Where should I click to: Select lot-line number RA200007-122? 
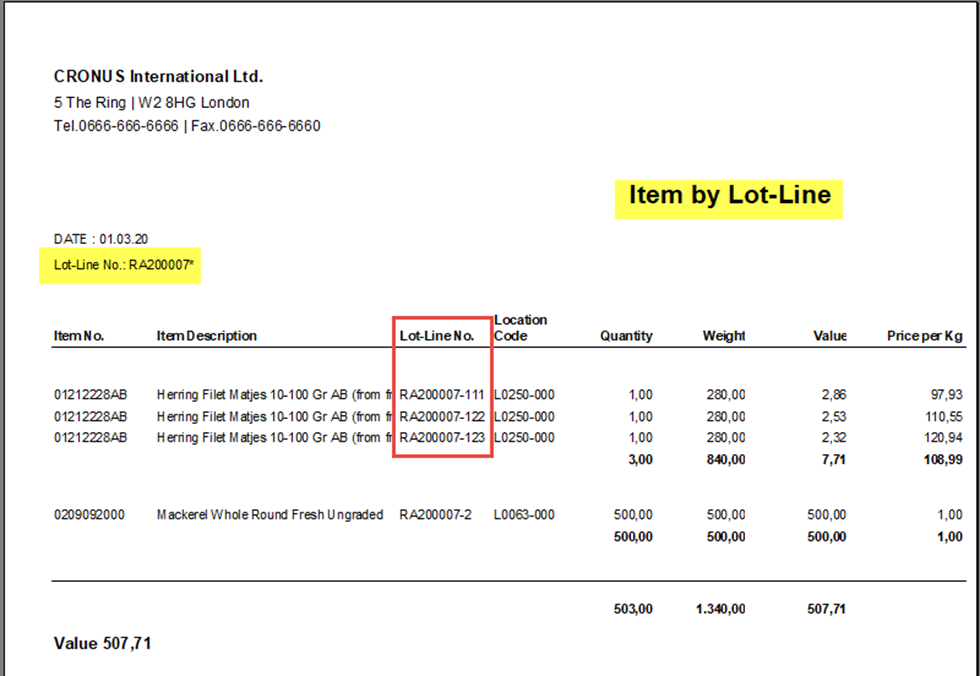[442, 416]
